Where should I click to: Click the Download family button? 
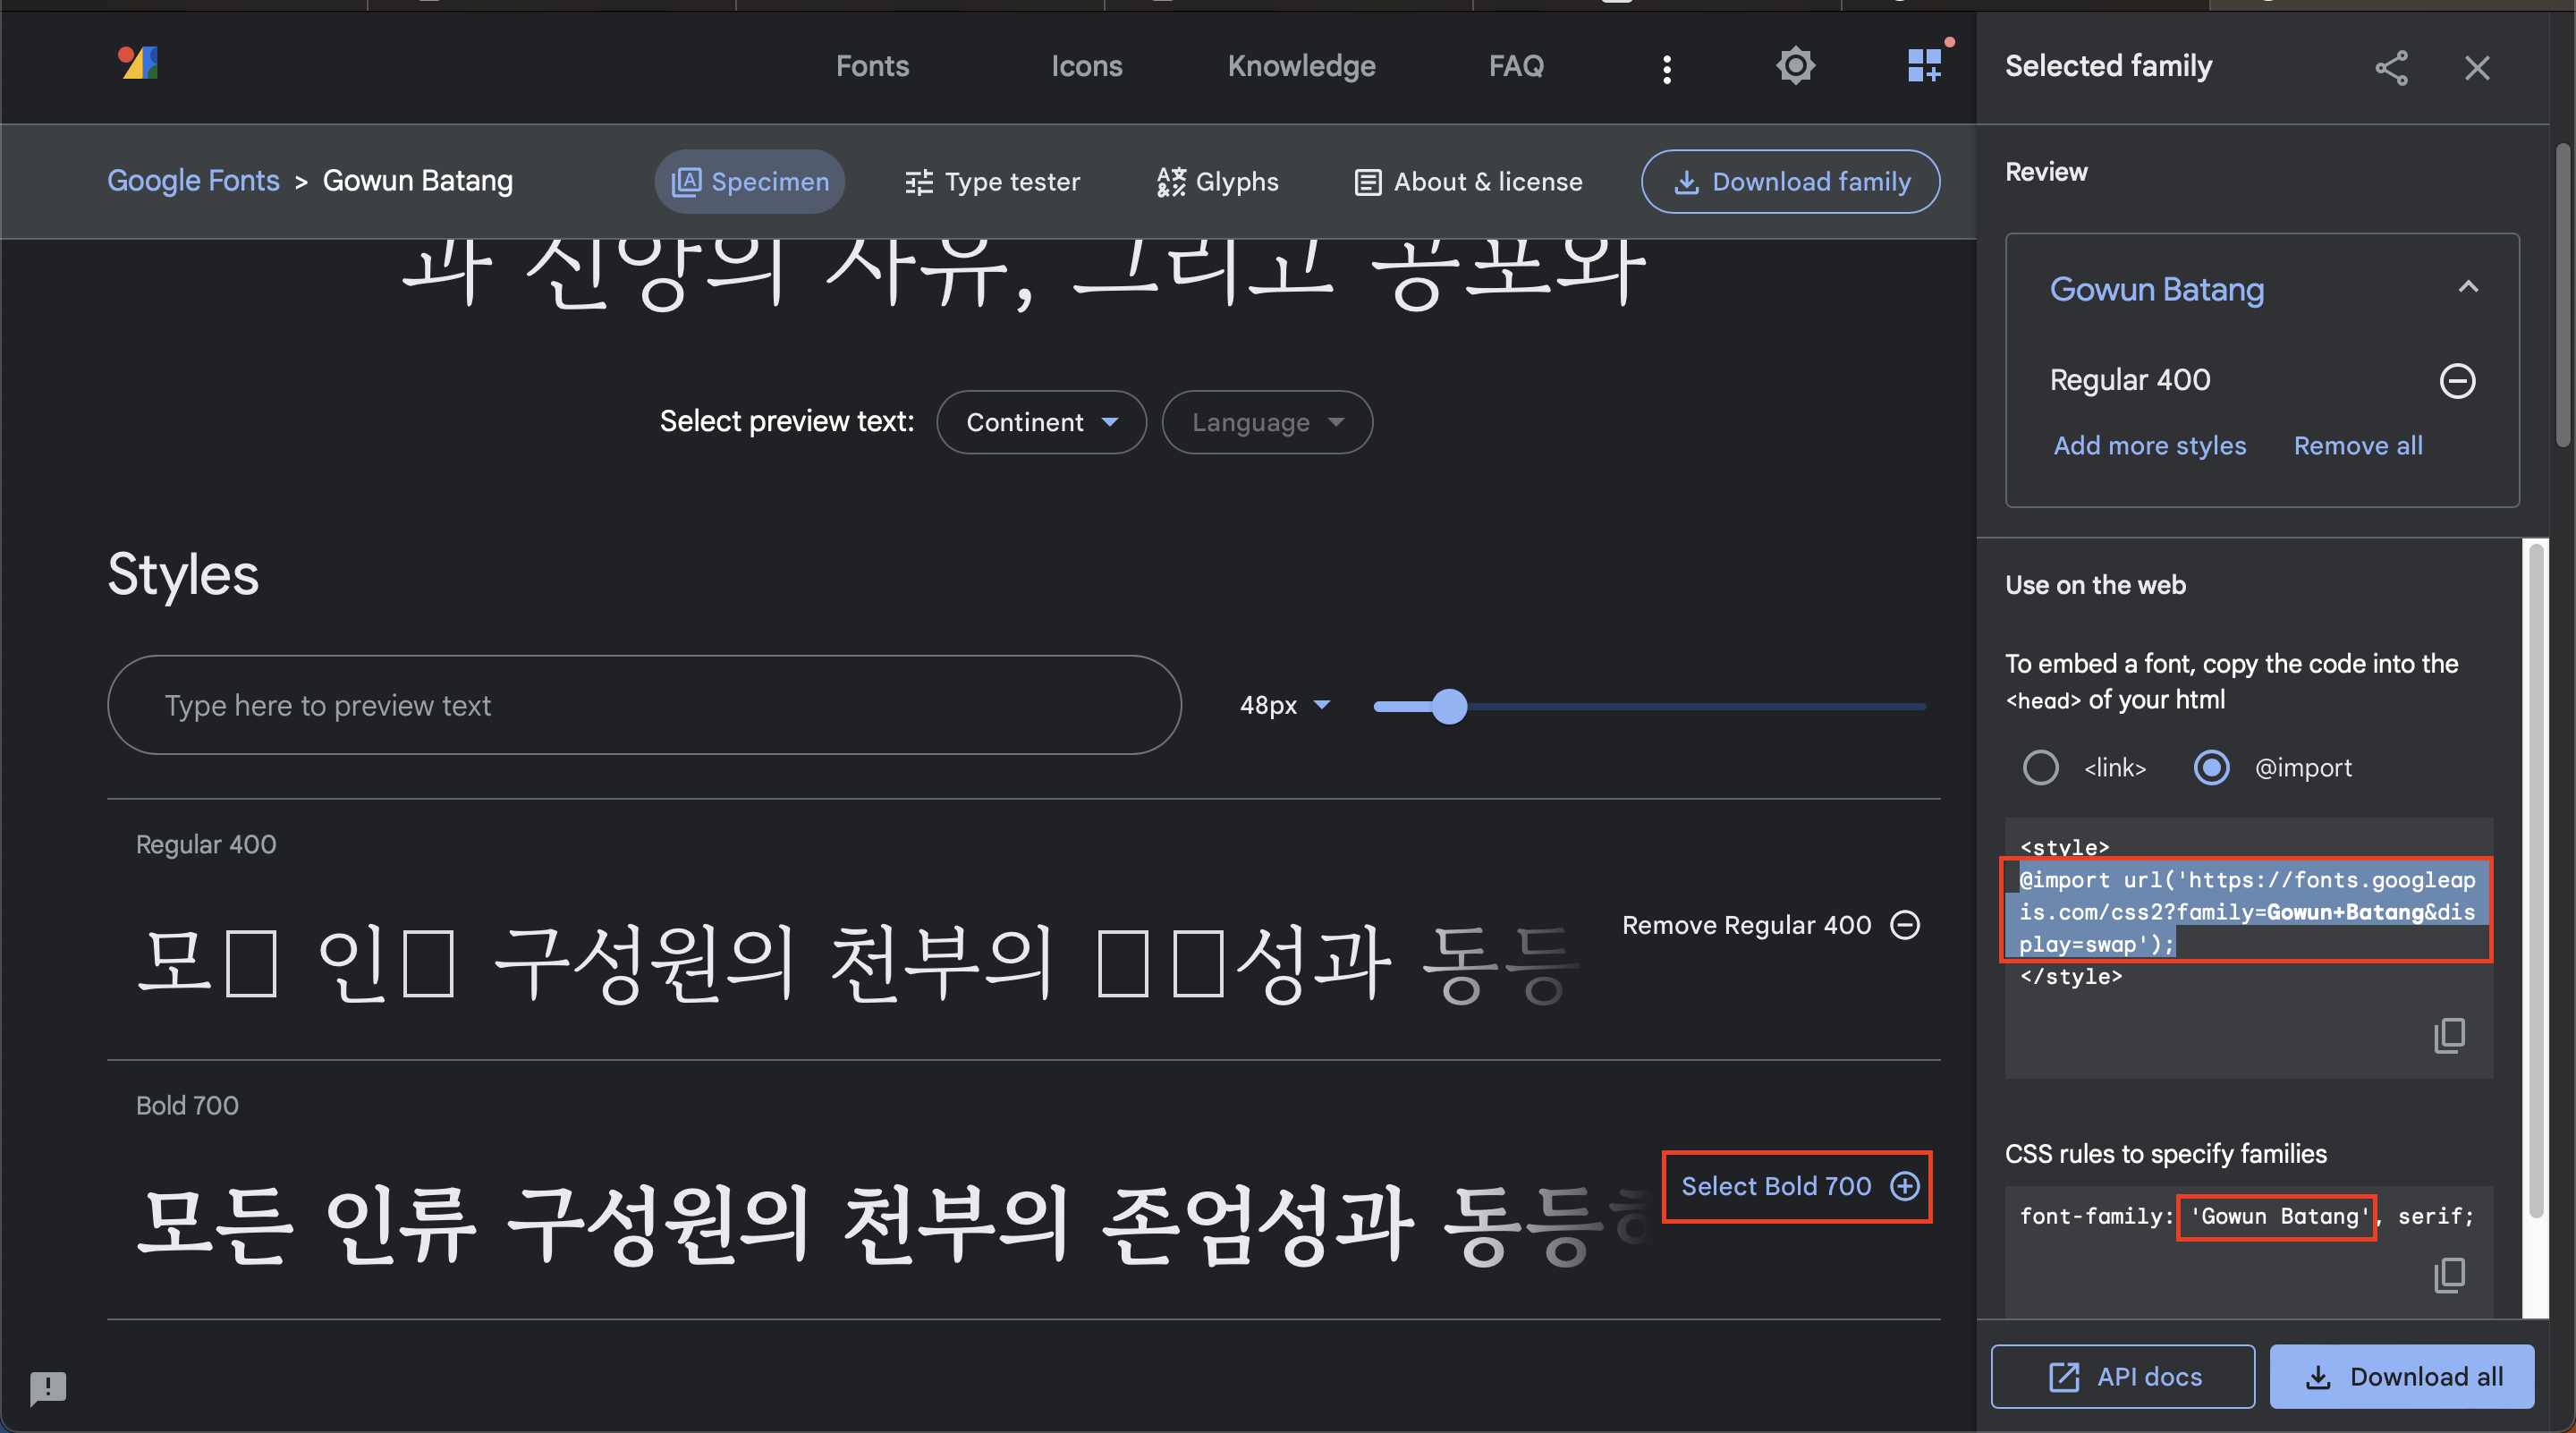[1791, 182]
